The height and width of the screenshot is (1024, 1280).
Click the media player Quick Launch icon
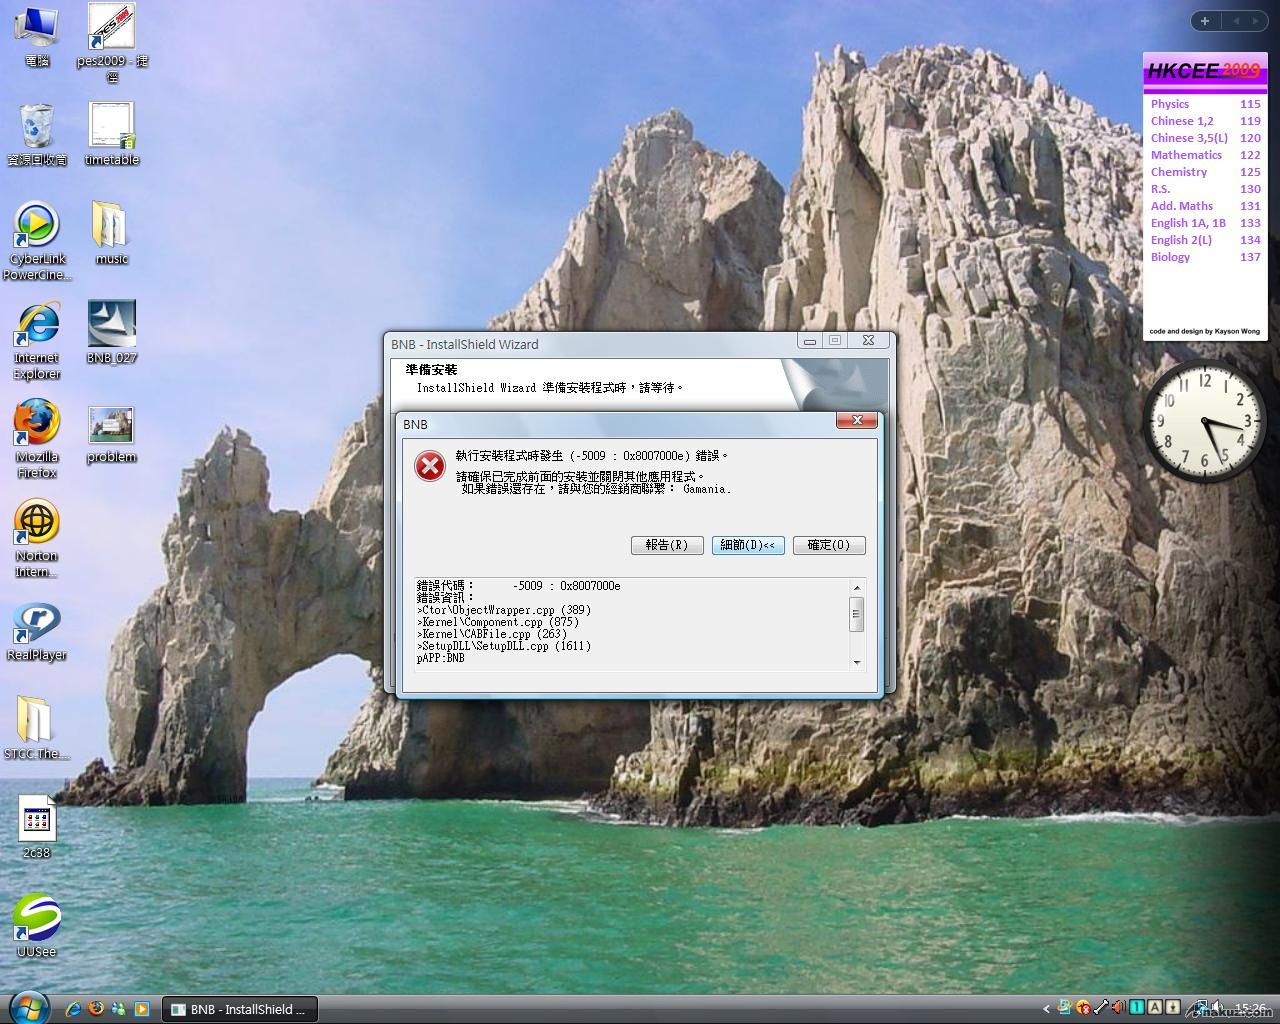tap(142, 1009)
